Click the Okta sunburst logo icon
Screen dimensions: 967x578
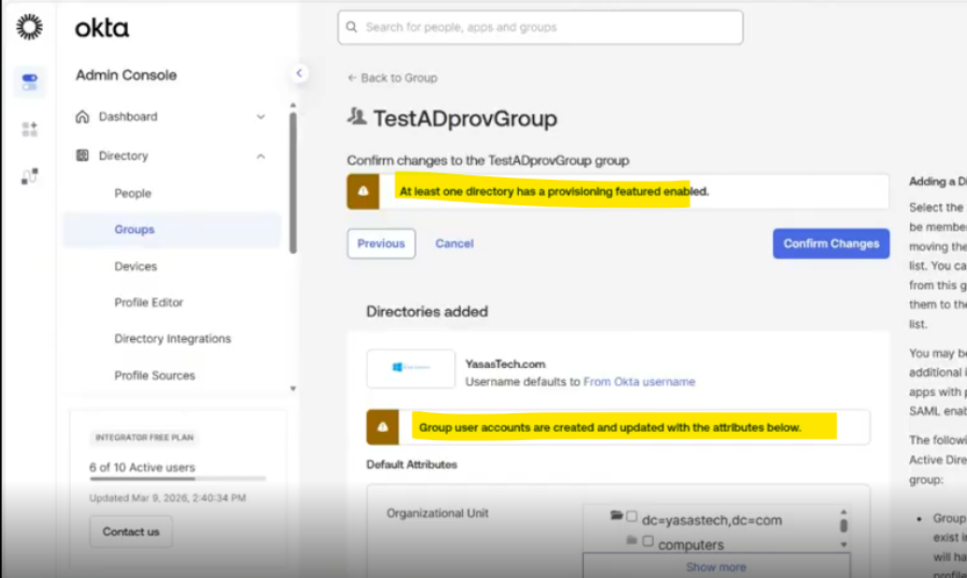29,27
